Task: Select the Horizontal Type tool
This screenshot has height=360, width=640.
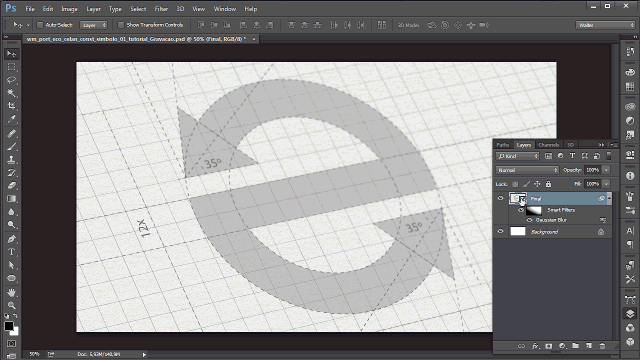Action: click(11, 252)
